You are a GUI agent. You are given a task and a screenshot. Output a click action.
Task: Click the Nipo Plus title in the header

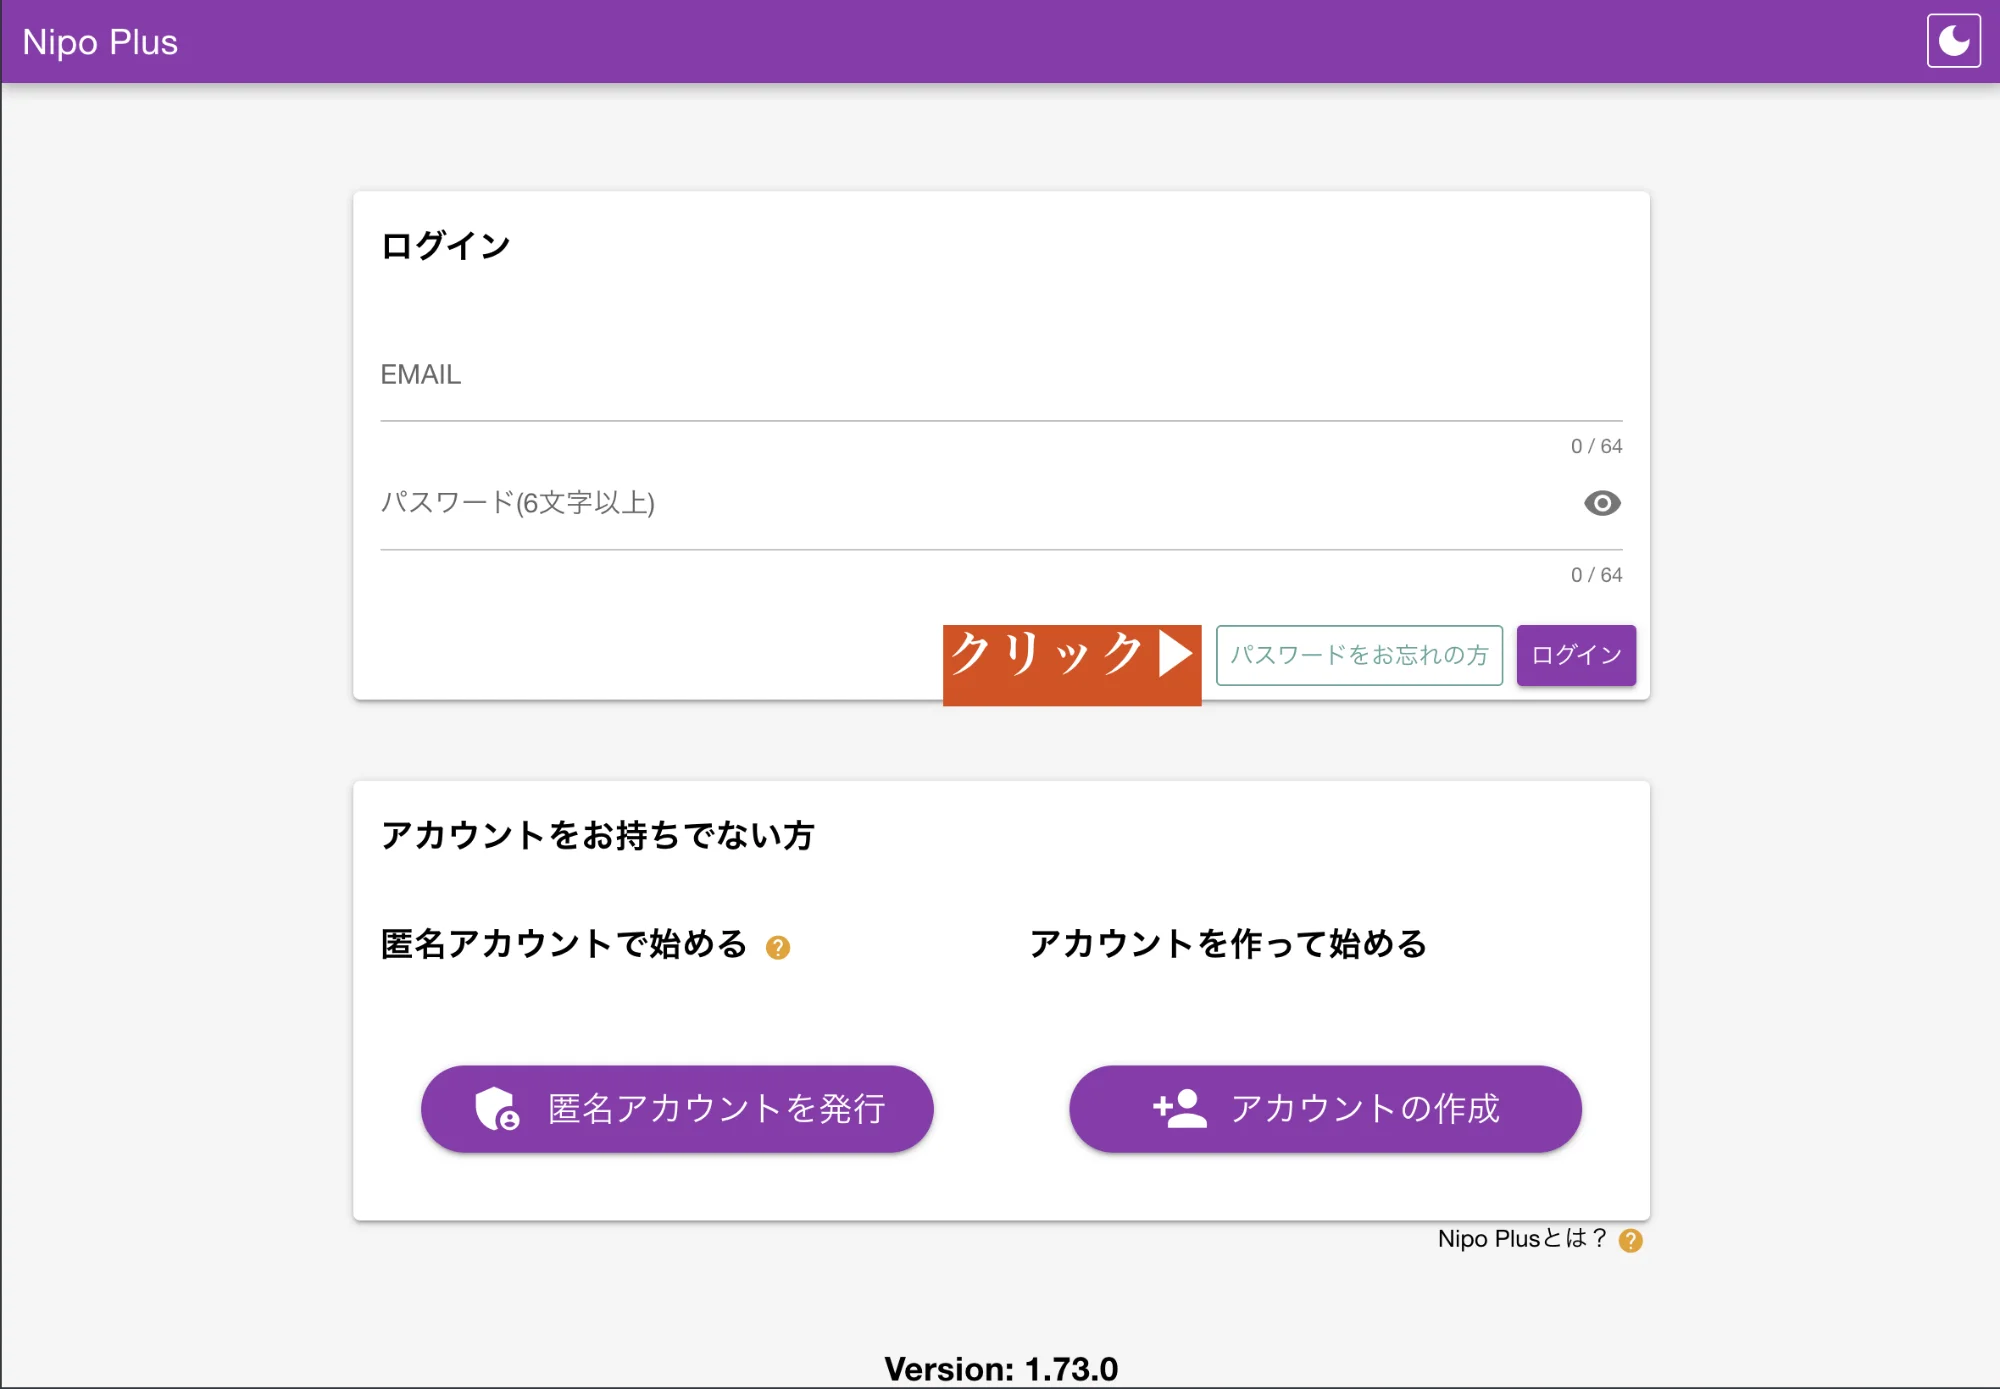tap(100, 42)
